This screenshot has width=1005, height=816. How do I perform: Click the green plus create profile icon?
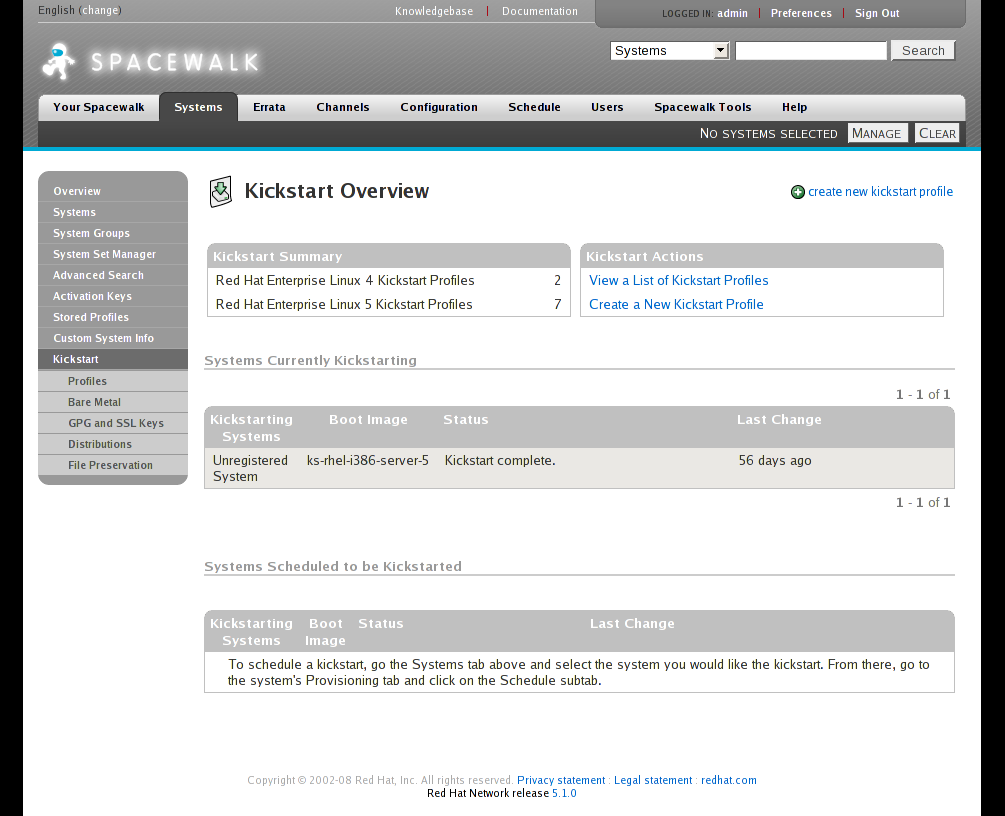point(797,192)
